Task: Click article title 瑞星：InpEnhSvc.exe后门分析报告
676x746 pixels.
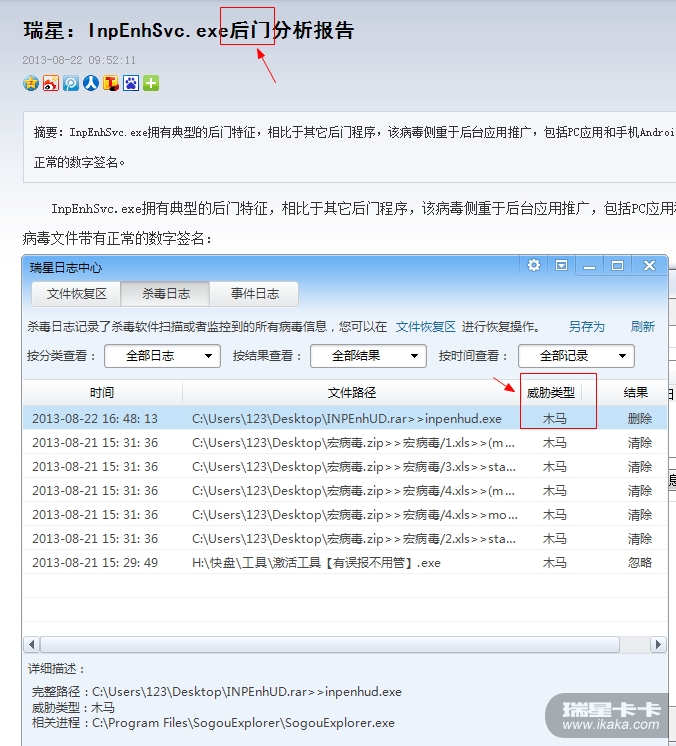Action: coord(189,30)
